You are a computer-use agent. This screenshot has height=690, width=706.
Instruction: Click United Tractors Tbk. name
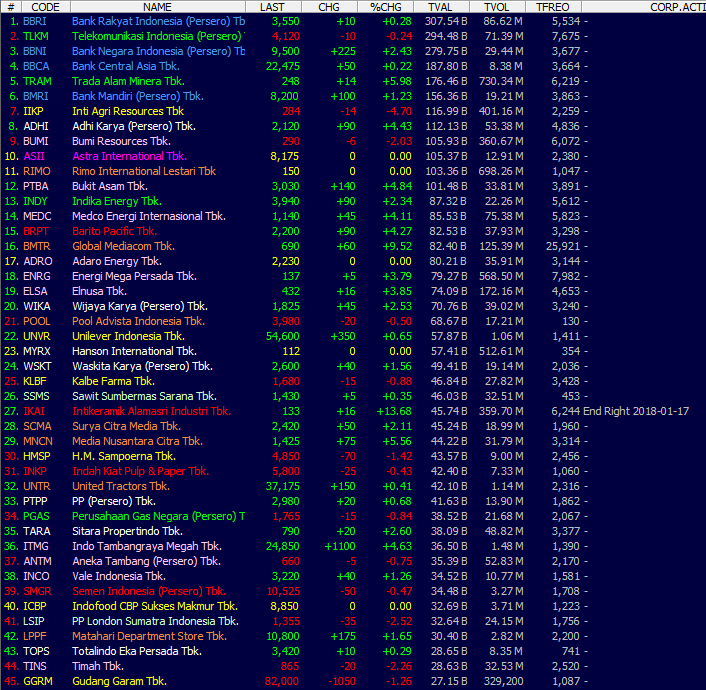point(121,486)
